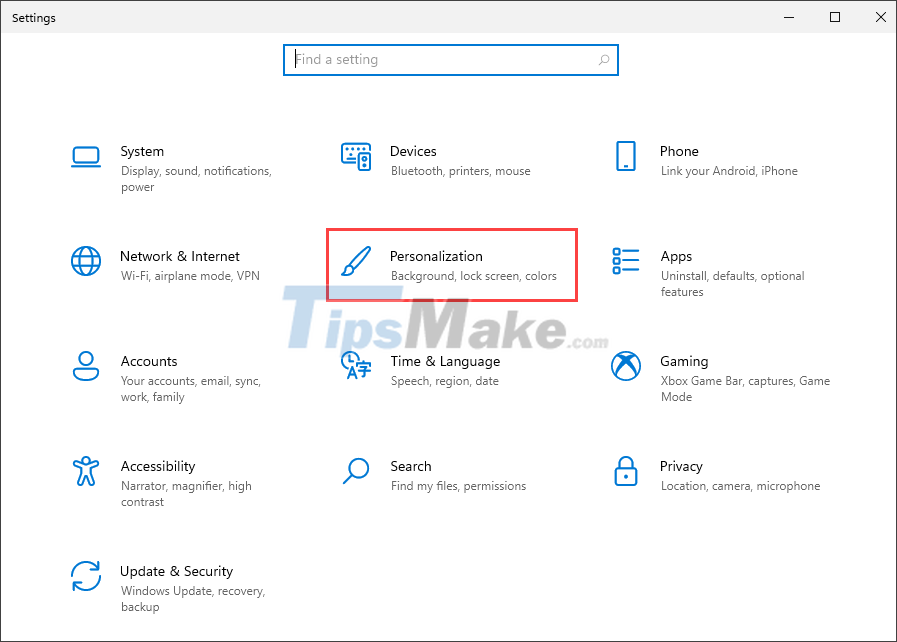Click 'Bluetooth, printers, mouse' description

pyautogui.click(x=461, y=171)
